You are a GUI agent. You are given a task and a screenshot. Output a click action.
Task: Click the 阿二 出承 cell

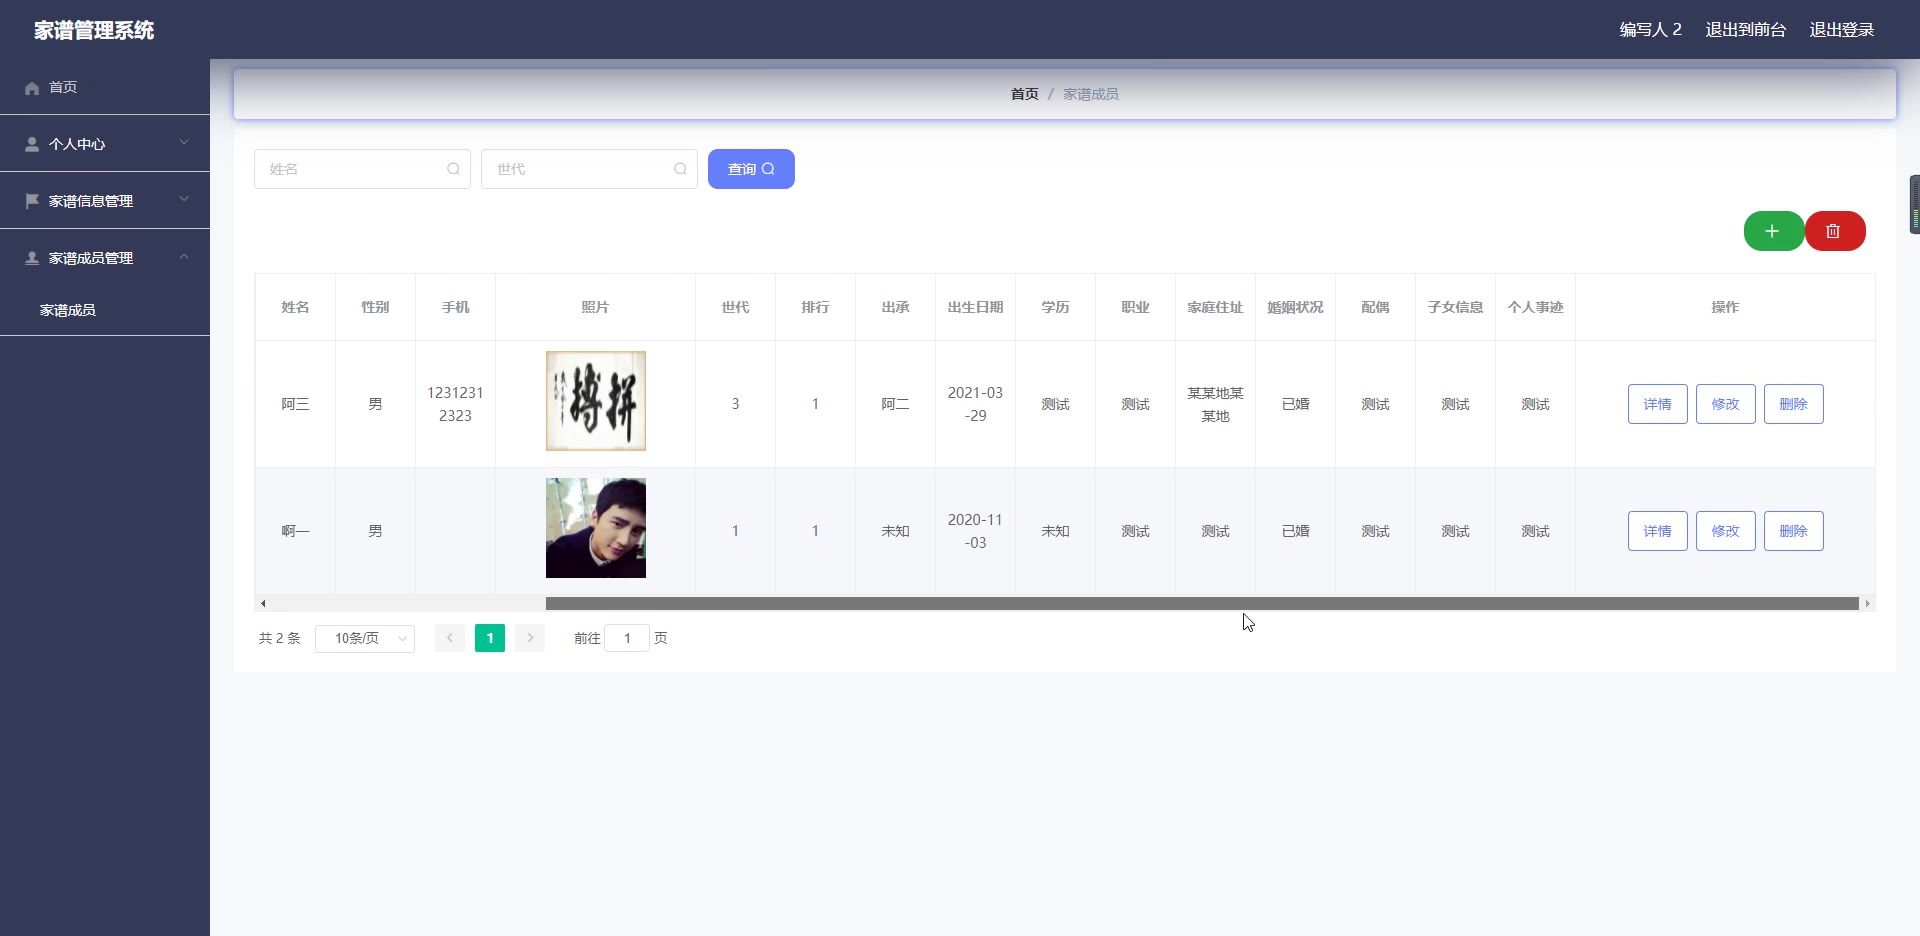895,404
